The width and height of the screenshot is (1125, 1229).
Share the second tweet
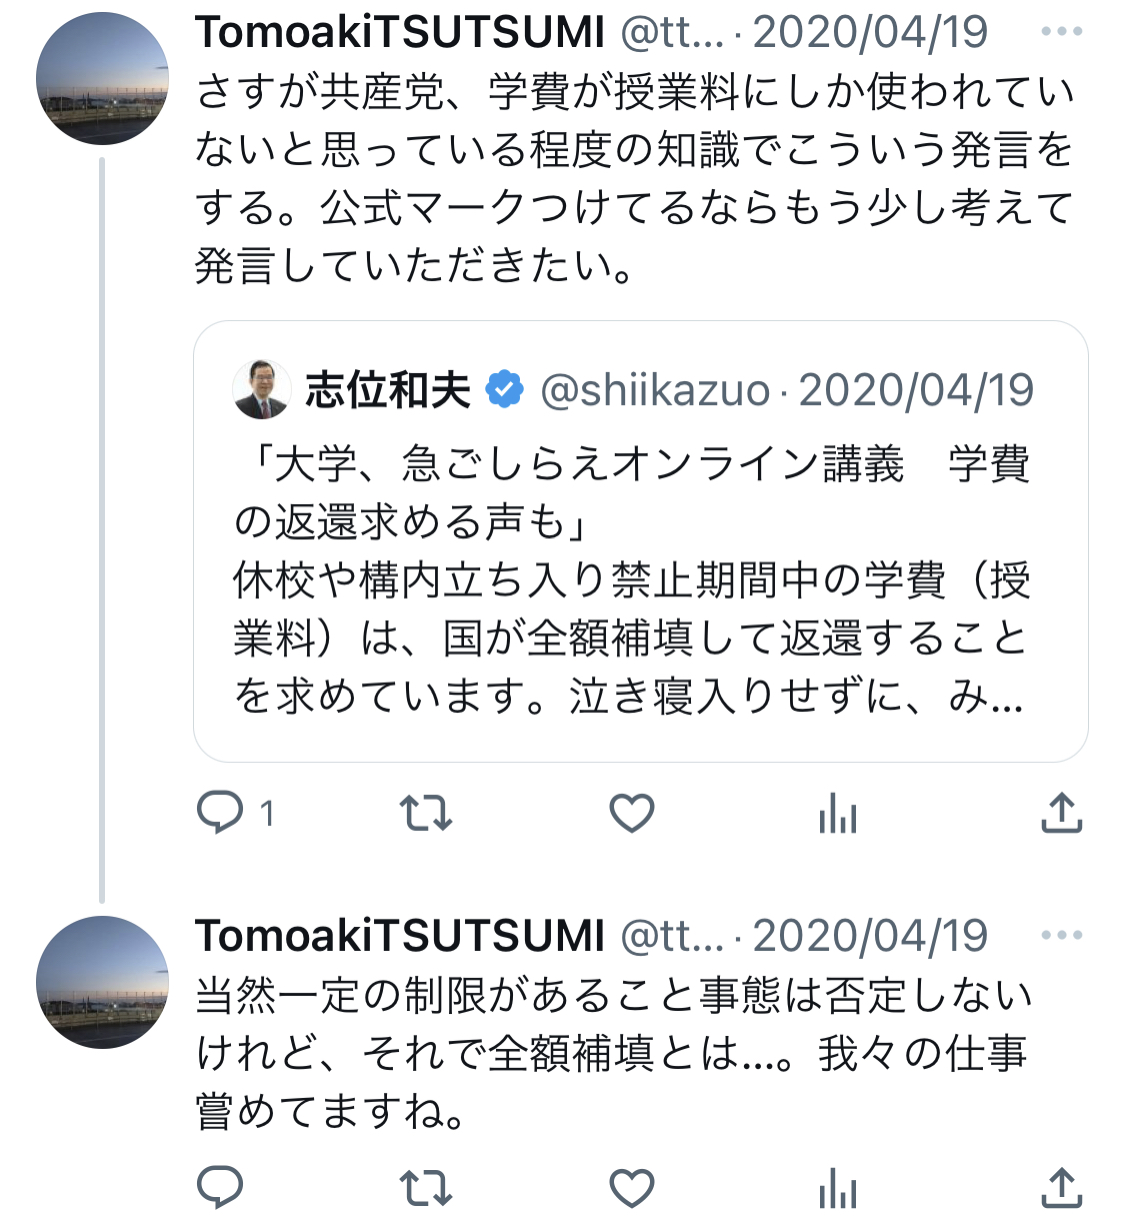(x=1061, y=1187)
